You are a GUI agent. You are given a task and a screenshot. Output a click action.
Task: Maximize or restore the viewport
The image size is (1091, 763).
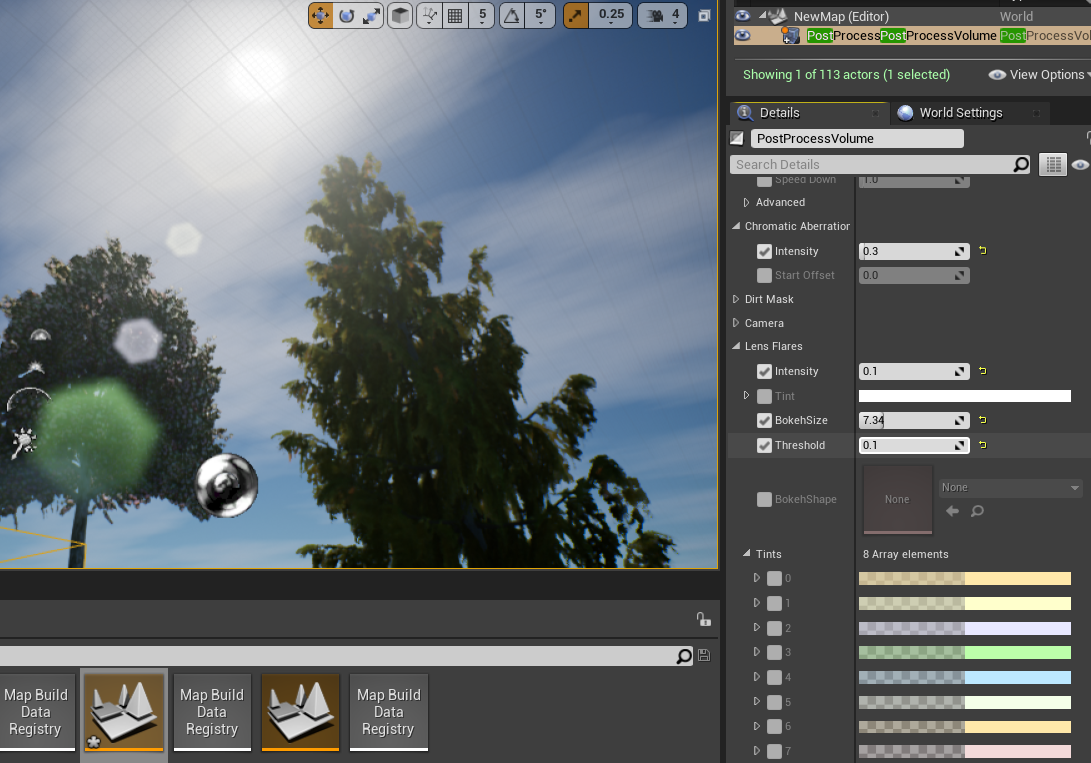(704, 15)
